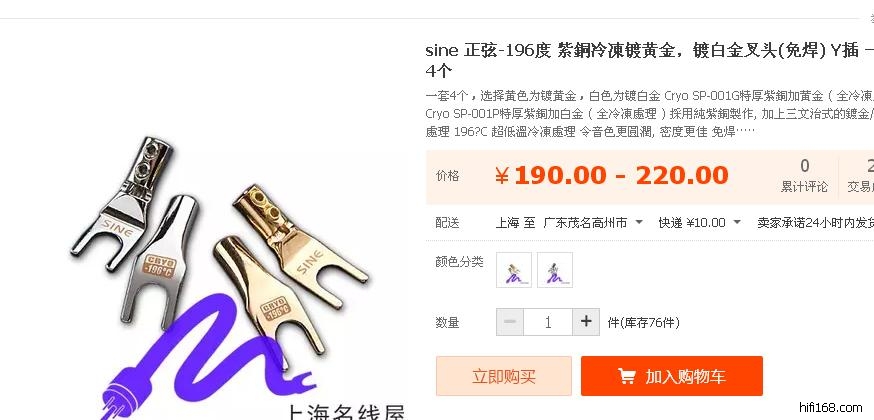Click the 卖家承诺24小时内发货 text
874x420 pixels.
[815, 223]
